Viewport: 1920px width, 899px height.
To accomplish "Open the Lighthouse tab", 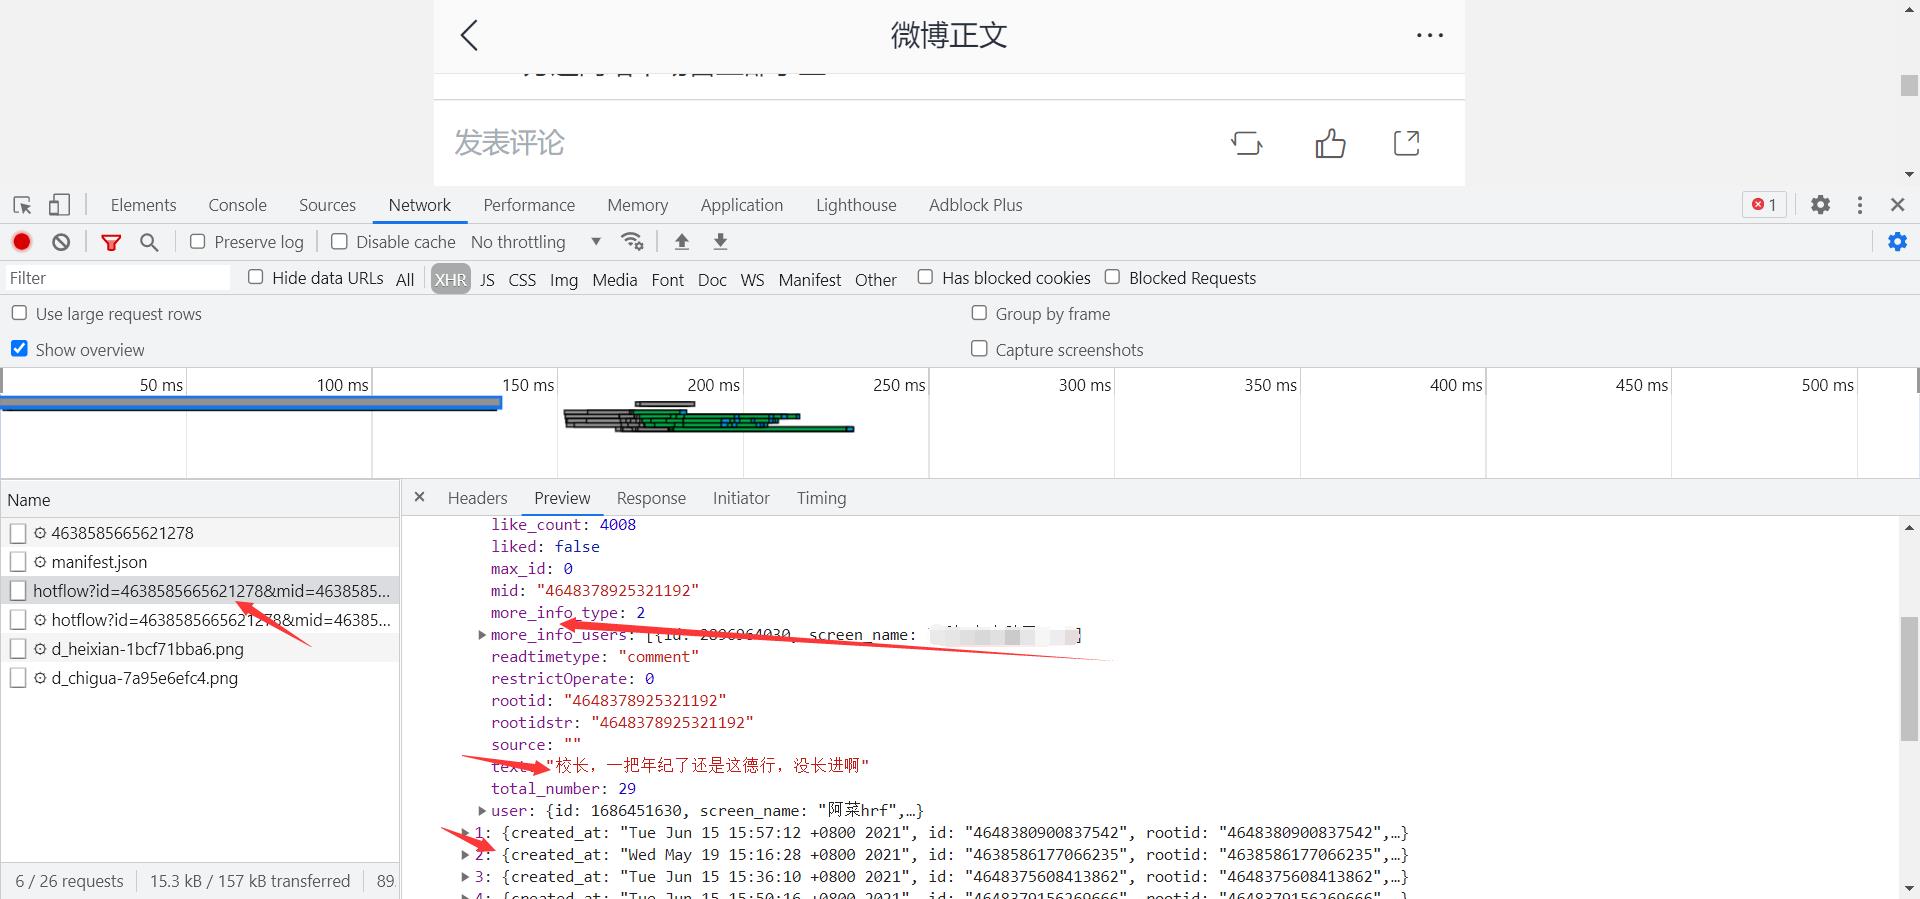I will 856,205.
